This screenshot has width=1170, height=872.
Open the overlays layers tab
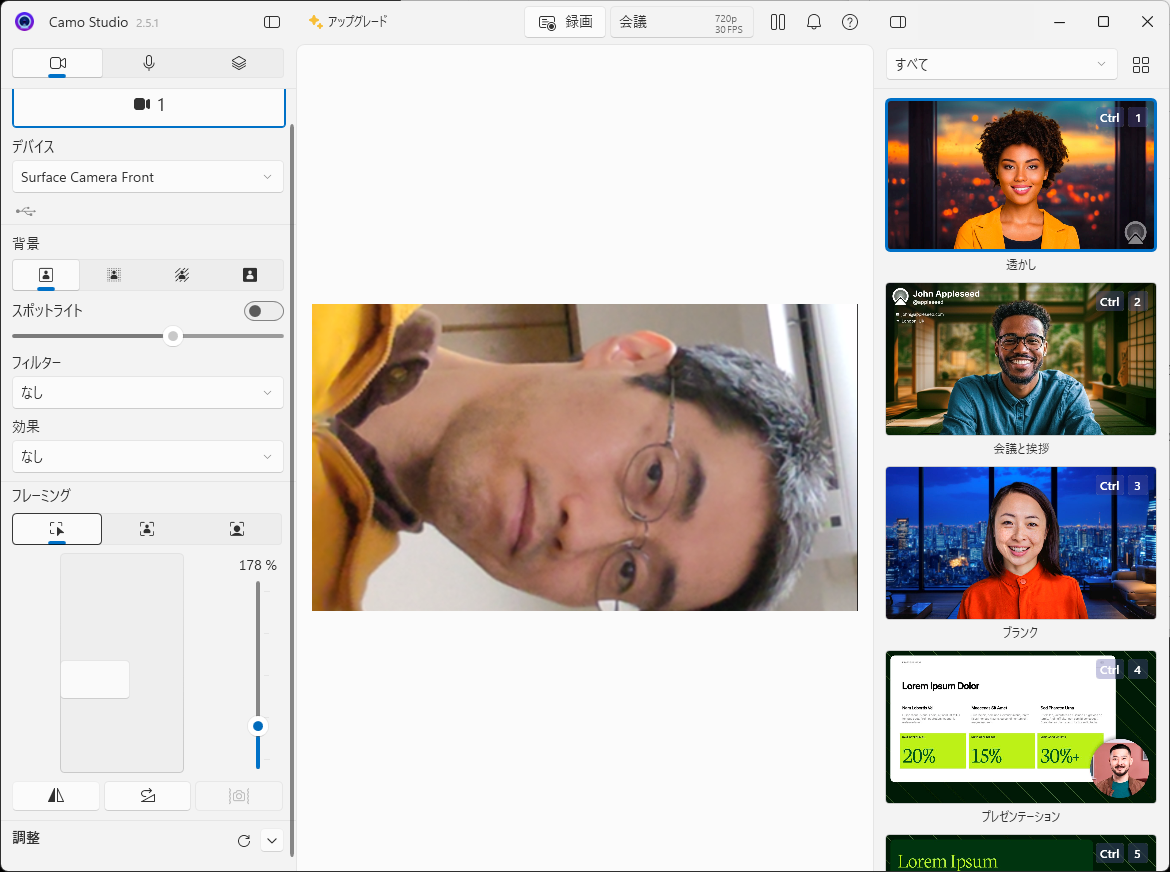(238, 63)
